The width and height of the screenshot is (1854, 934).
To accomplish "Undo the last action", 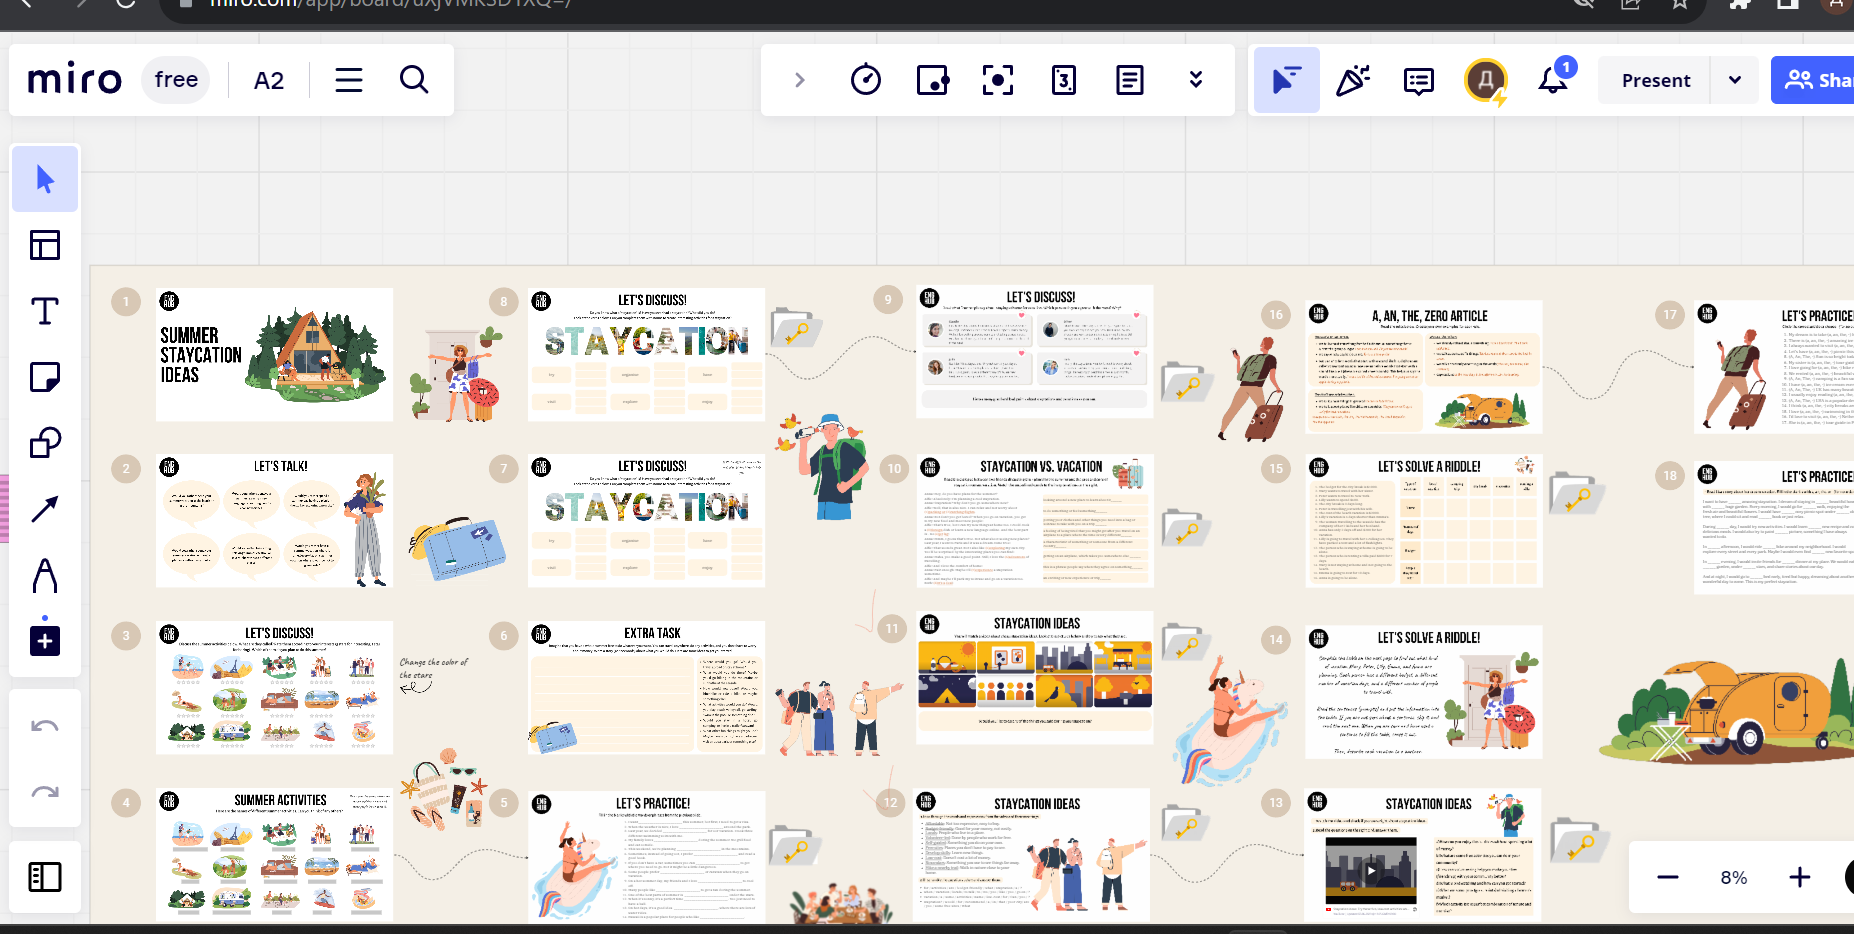I will point(45,726).
